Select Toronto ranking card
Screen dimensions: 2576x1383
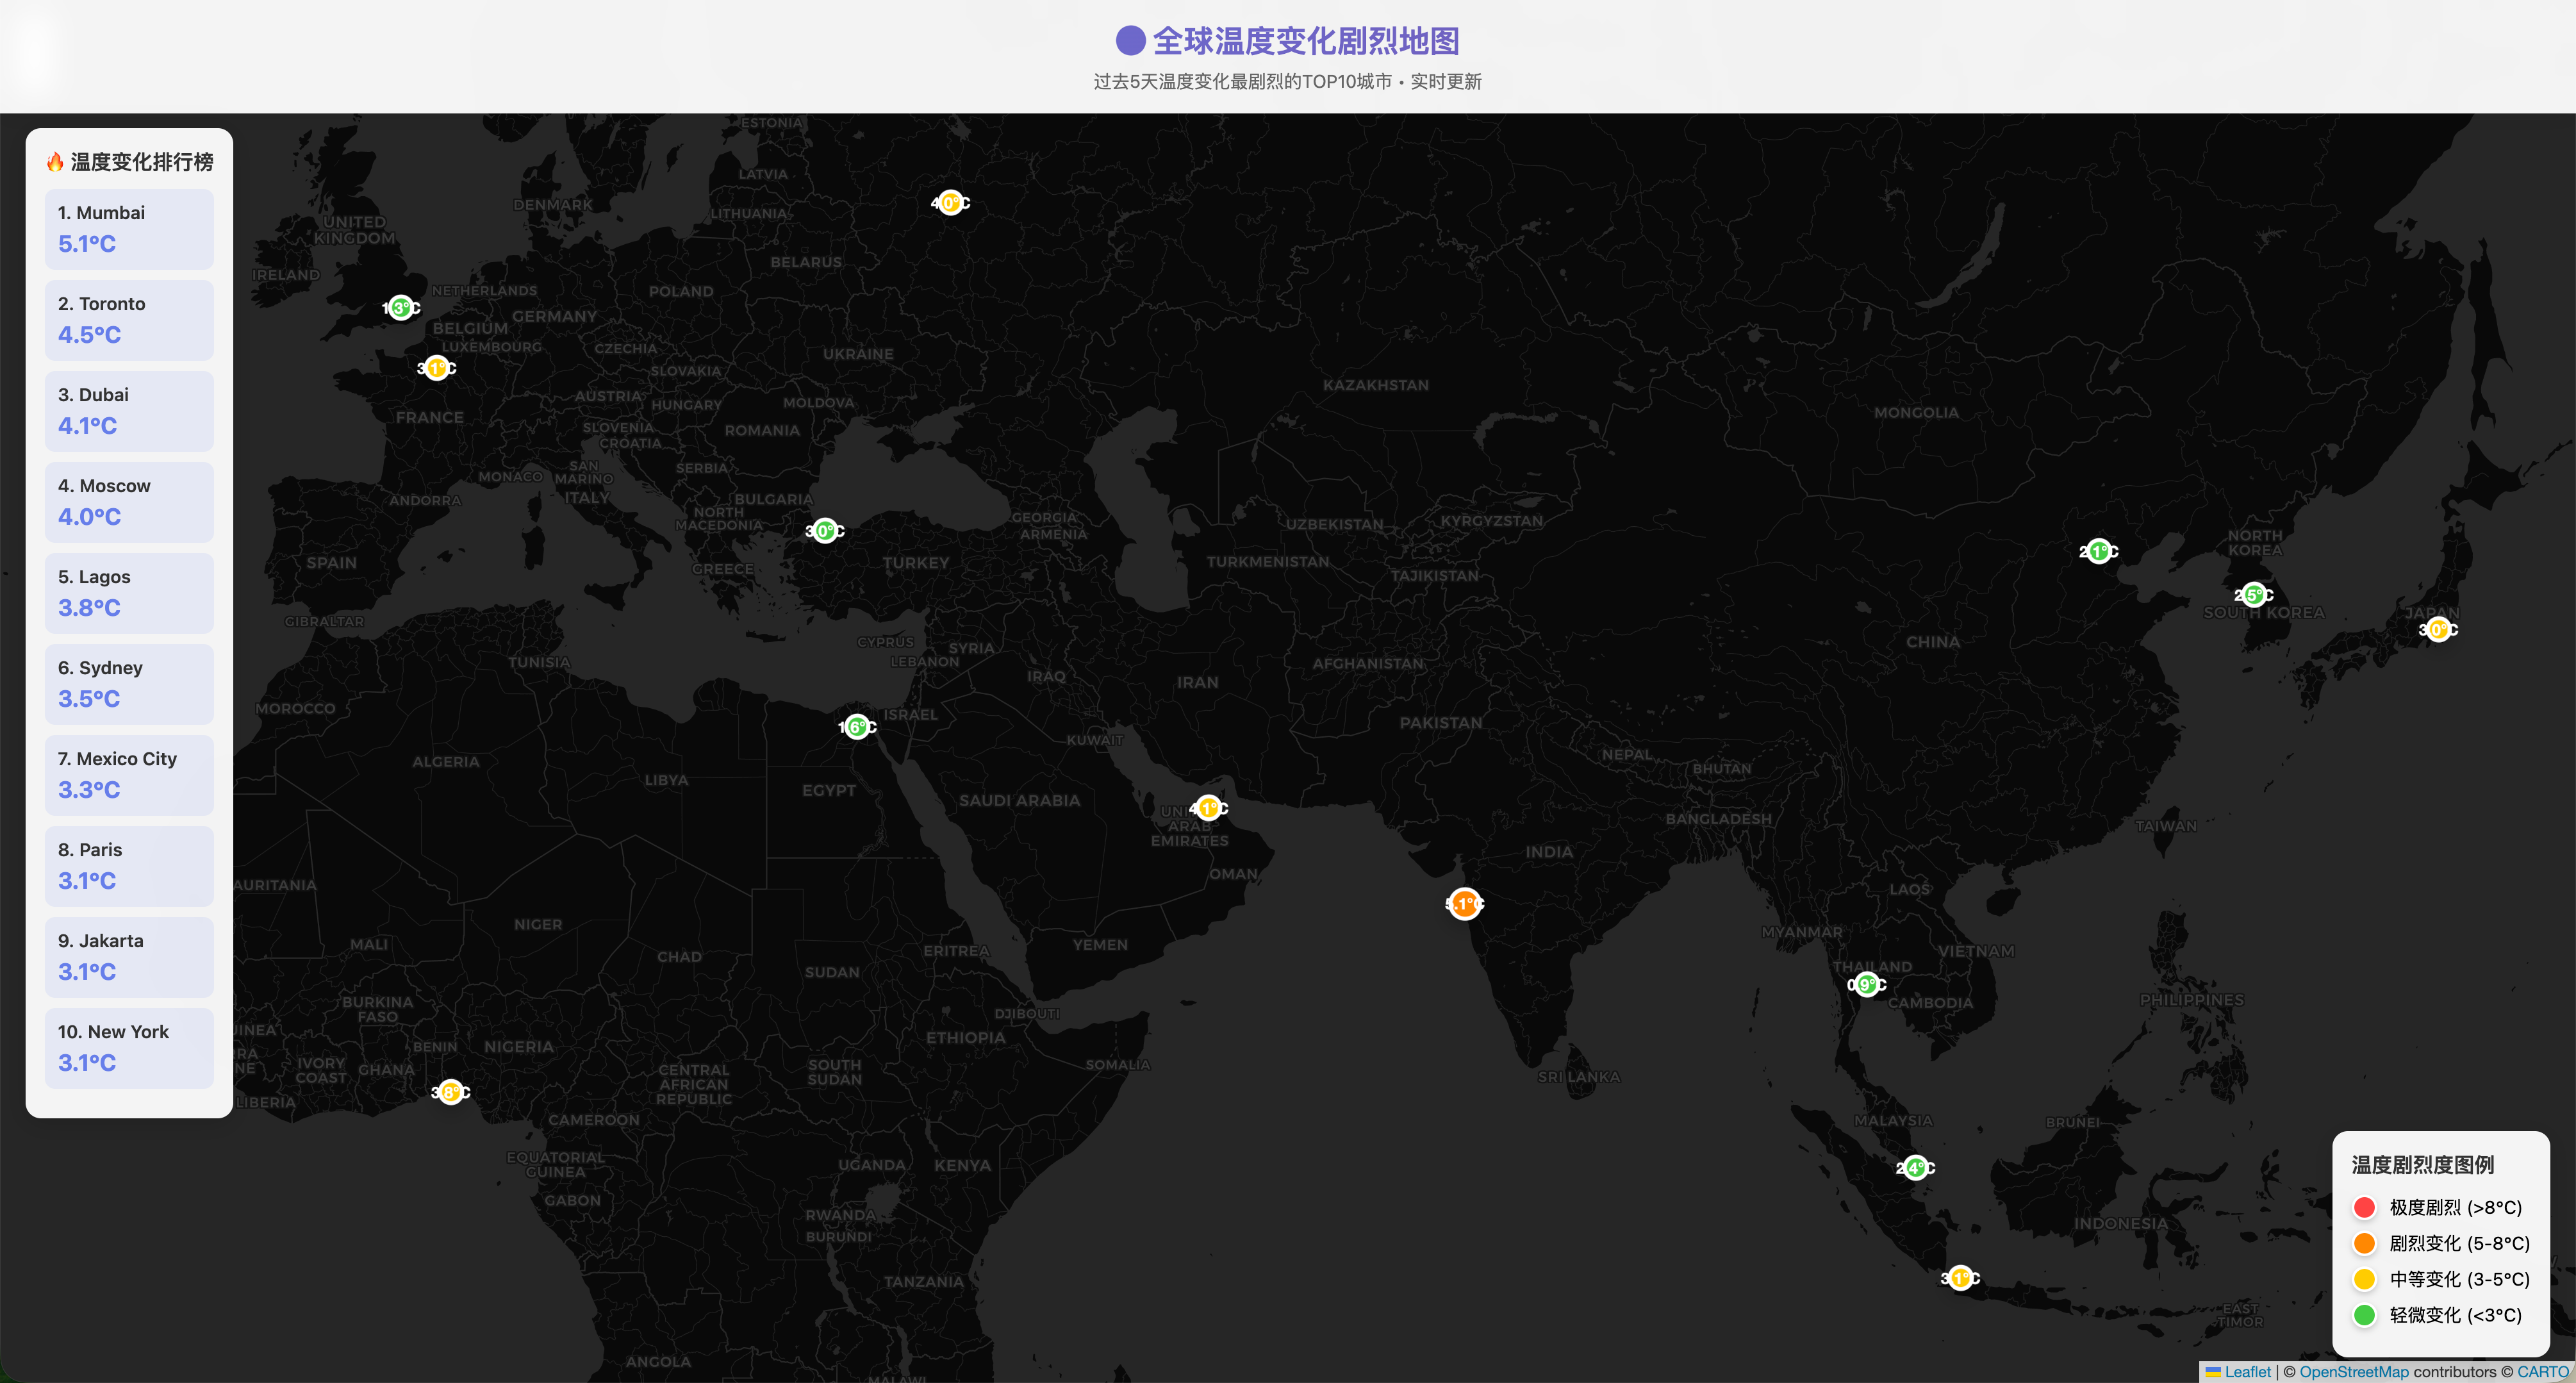[x=129, y=320]
